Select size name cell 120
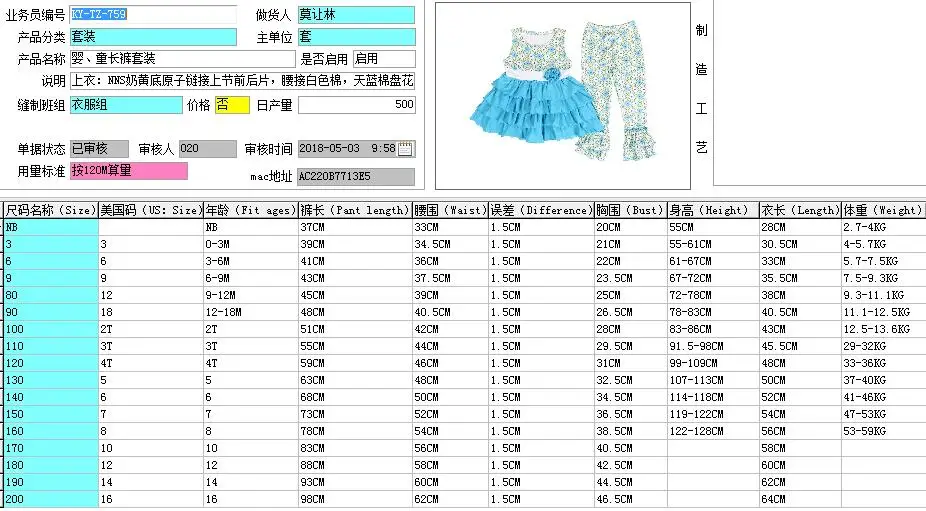Image resolution: width=926 pixels, height=511 pixels. click(x=51, y=363)
